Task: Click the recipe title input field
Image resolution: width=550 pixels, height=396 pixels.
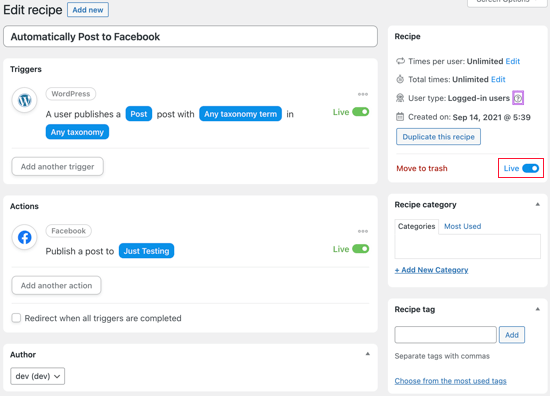Action: click(190, 36)
